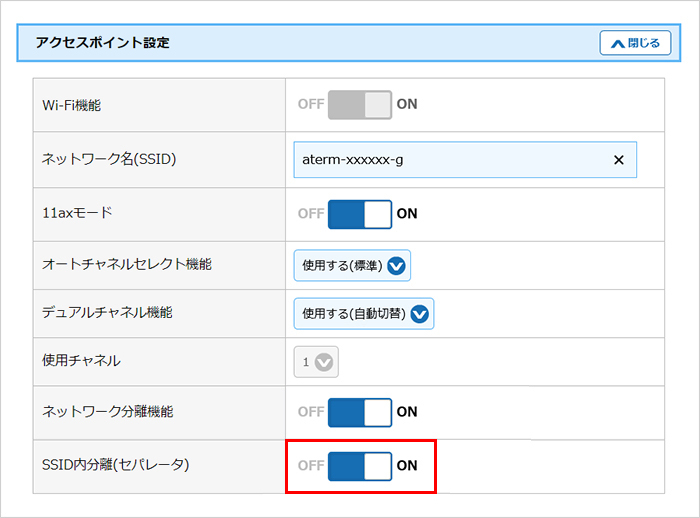Image resolution: width=700 pixels, height=518 pixels.
Task: Open the 使用チャネル dropdown showing 1
Action: [x=316, y=362]
